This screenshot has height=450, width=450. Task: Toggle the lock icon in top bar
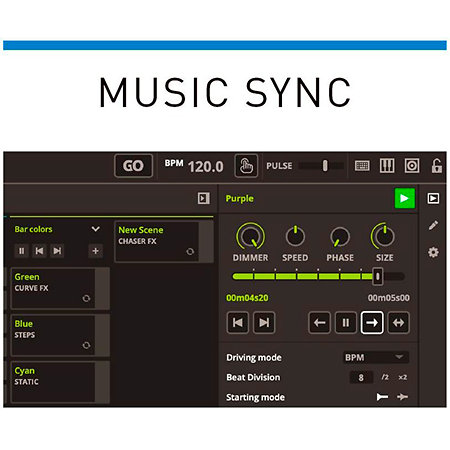[437, 166]
